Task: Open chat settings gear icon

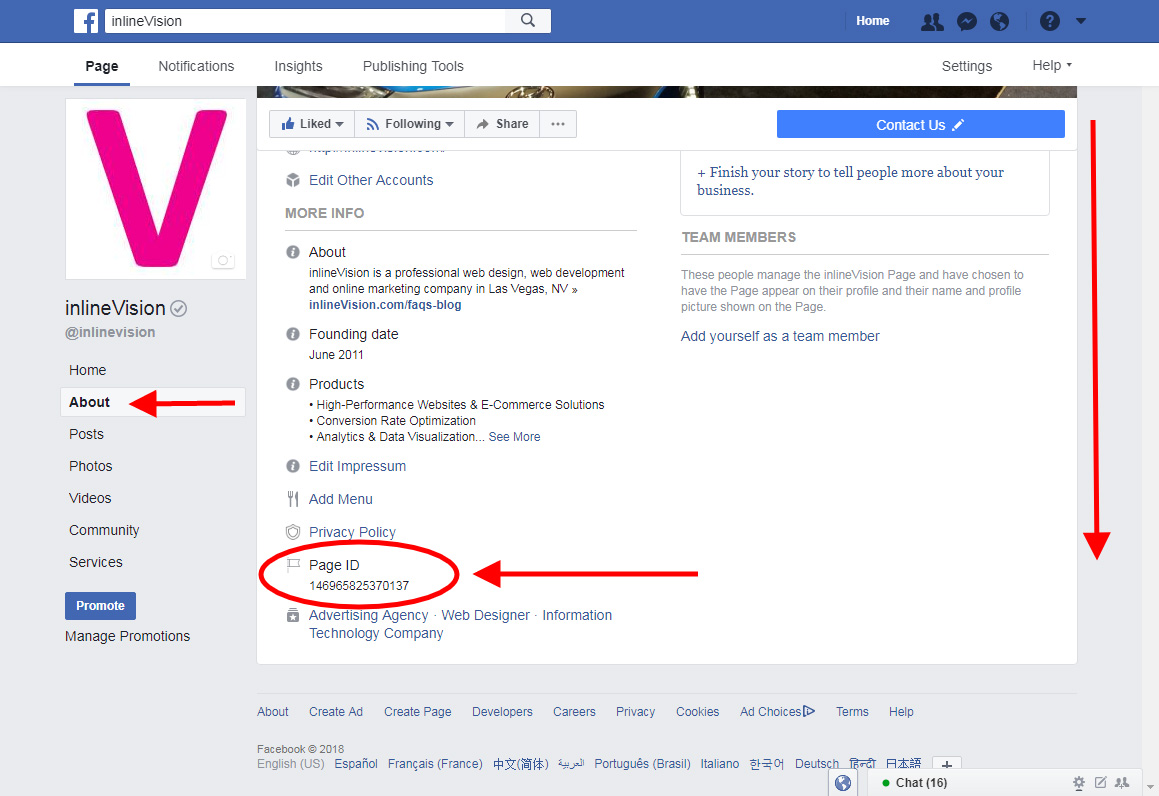Action: point(1079,783)
